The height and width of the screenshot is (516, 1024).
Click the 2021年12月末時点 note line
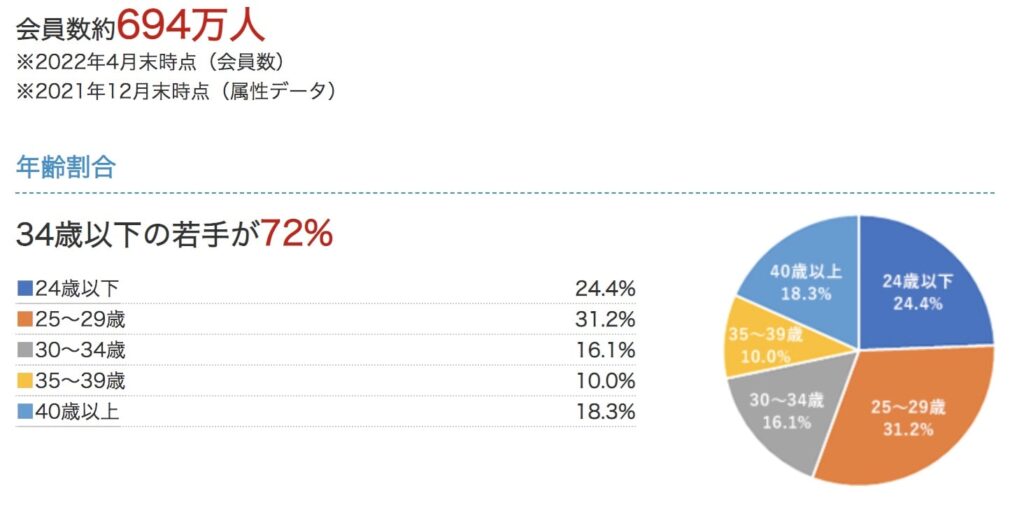176,91
